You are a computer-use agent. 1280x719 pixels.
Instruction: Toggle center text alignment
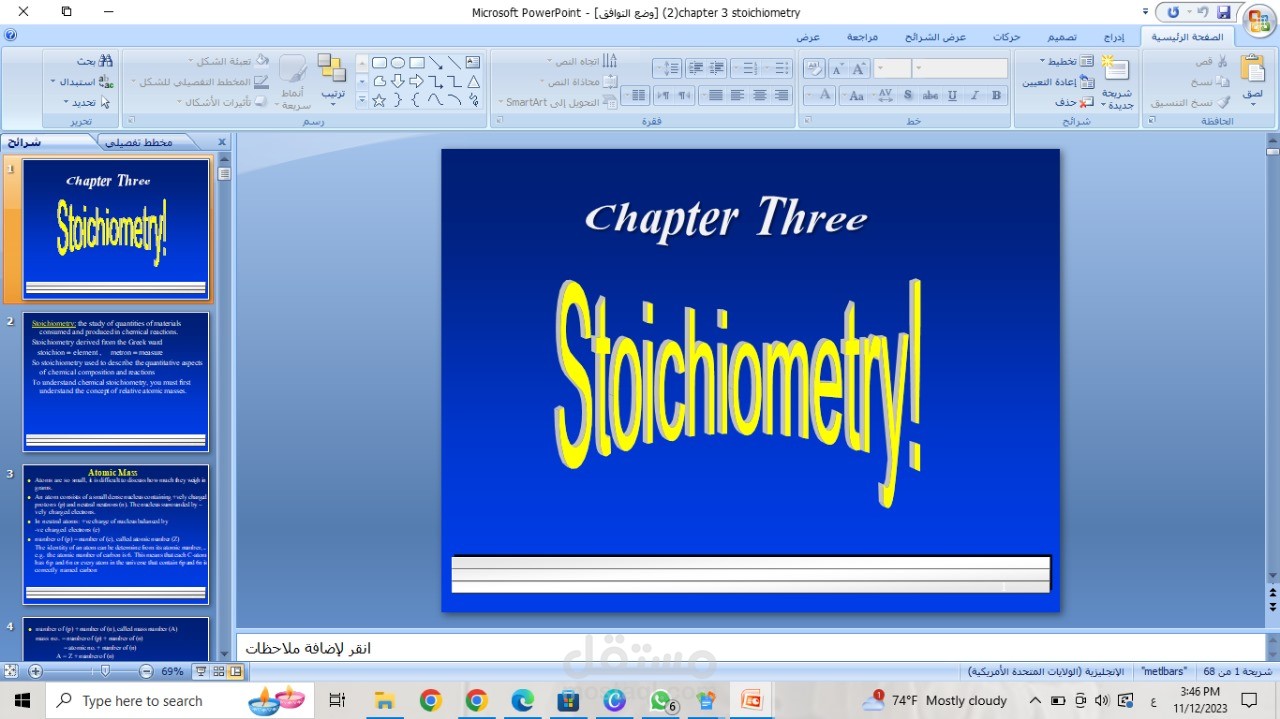759,96
